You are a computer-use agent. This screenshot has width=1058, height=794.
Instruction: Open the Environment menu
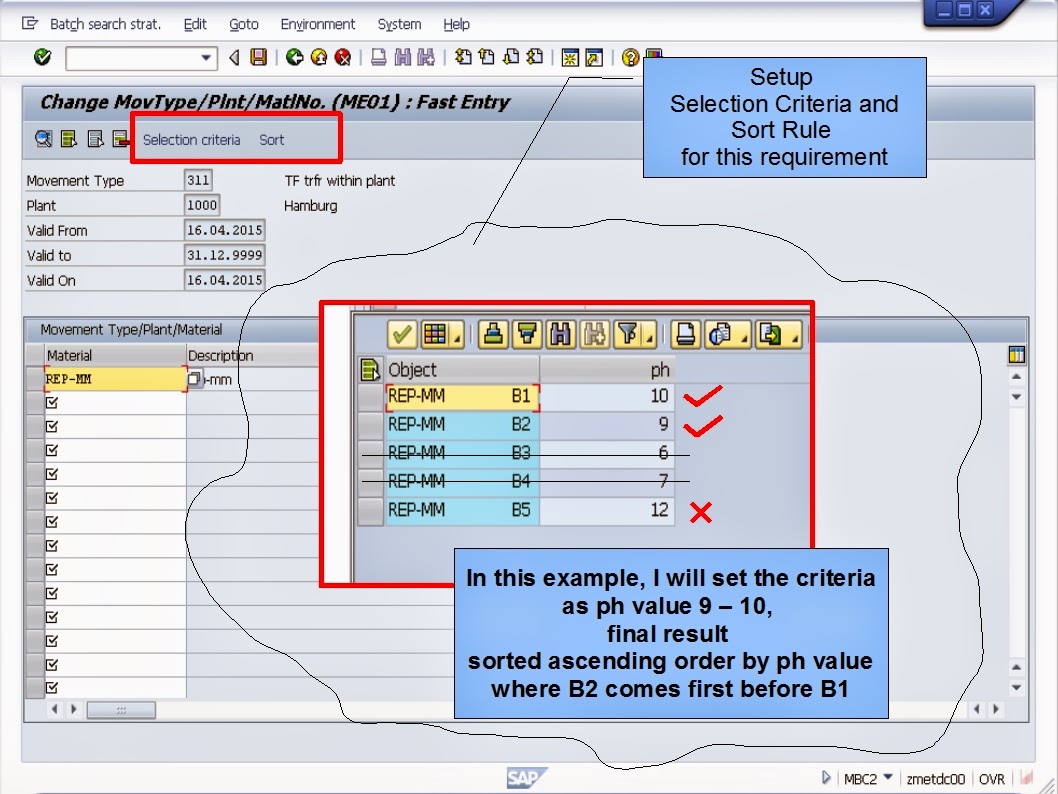click(x=317, y=24)
